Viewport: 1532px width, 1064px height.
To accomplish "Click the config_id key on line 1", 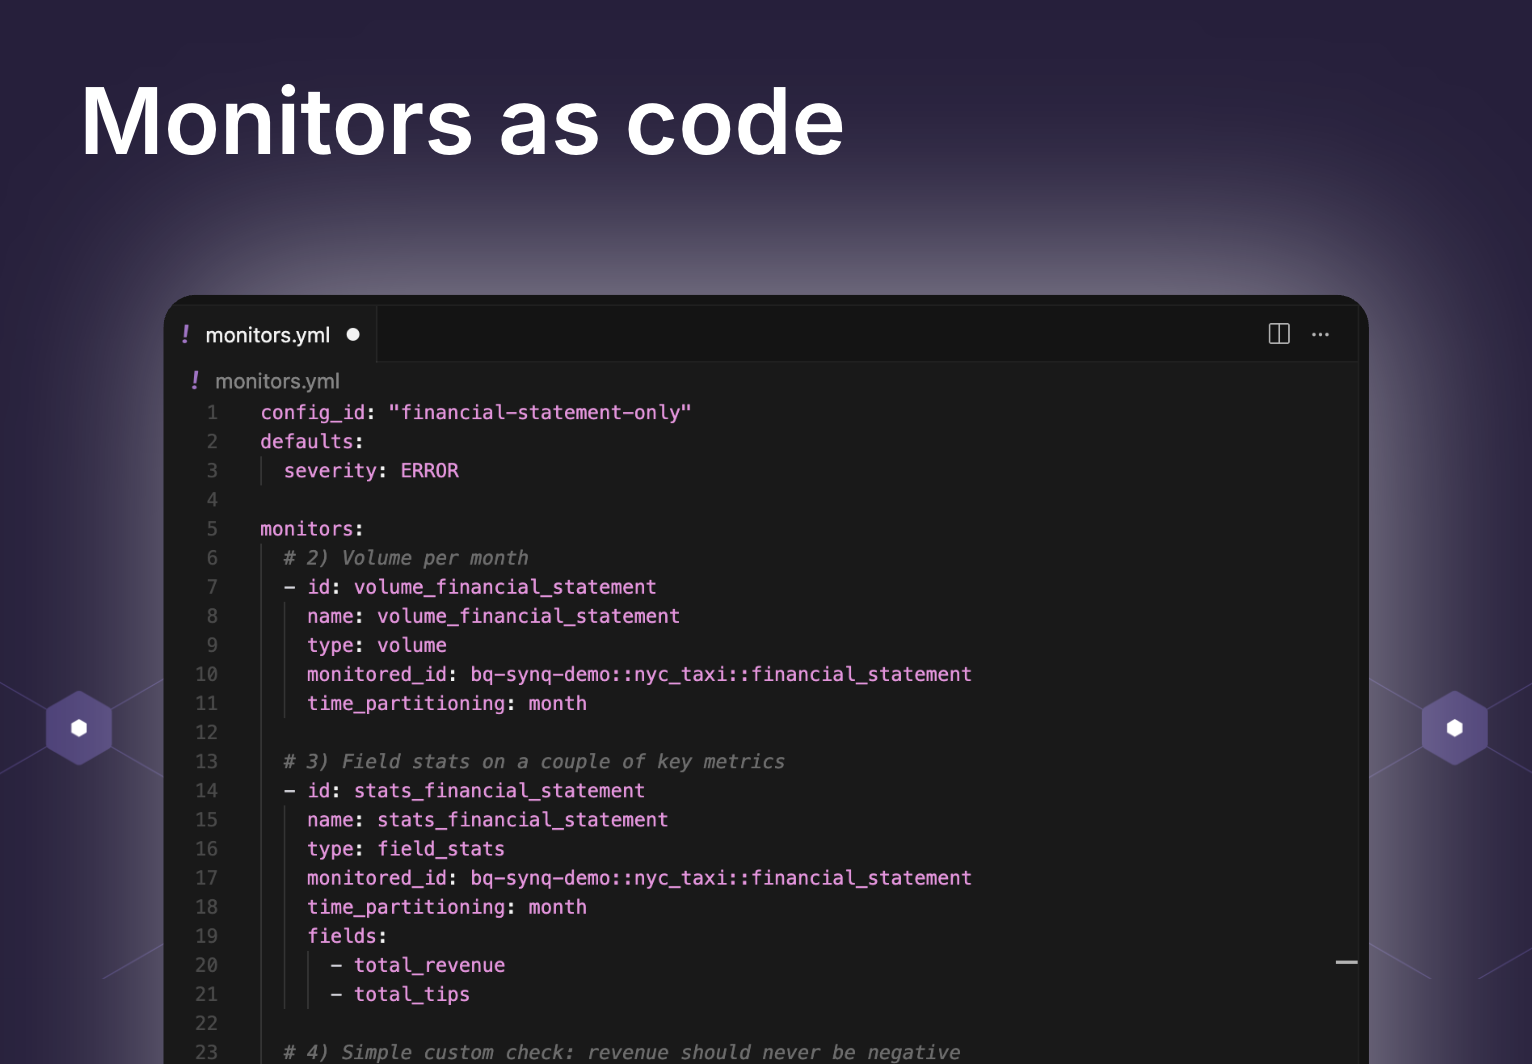I will click(313, 412).
